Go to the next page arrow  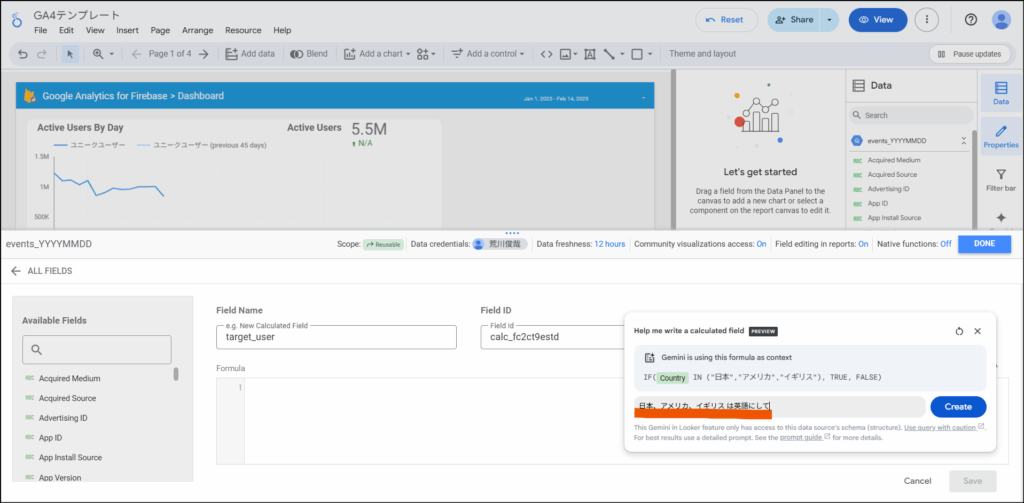(204, 54)
